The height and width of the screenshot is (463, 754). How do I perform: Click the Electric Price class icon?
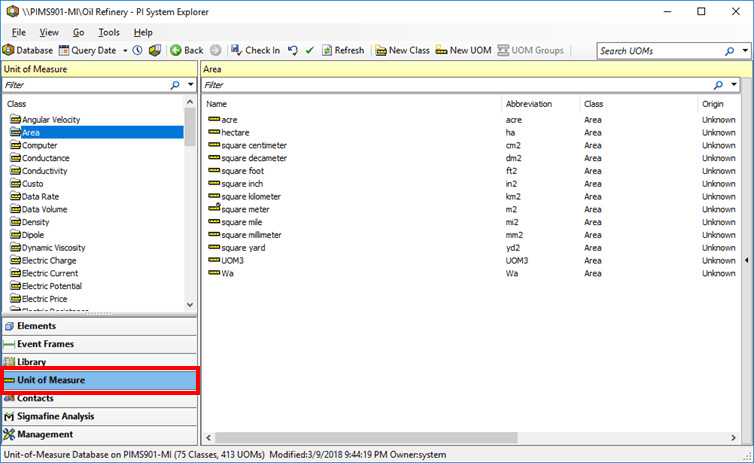click(x=15, y=299)
